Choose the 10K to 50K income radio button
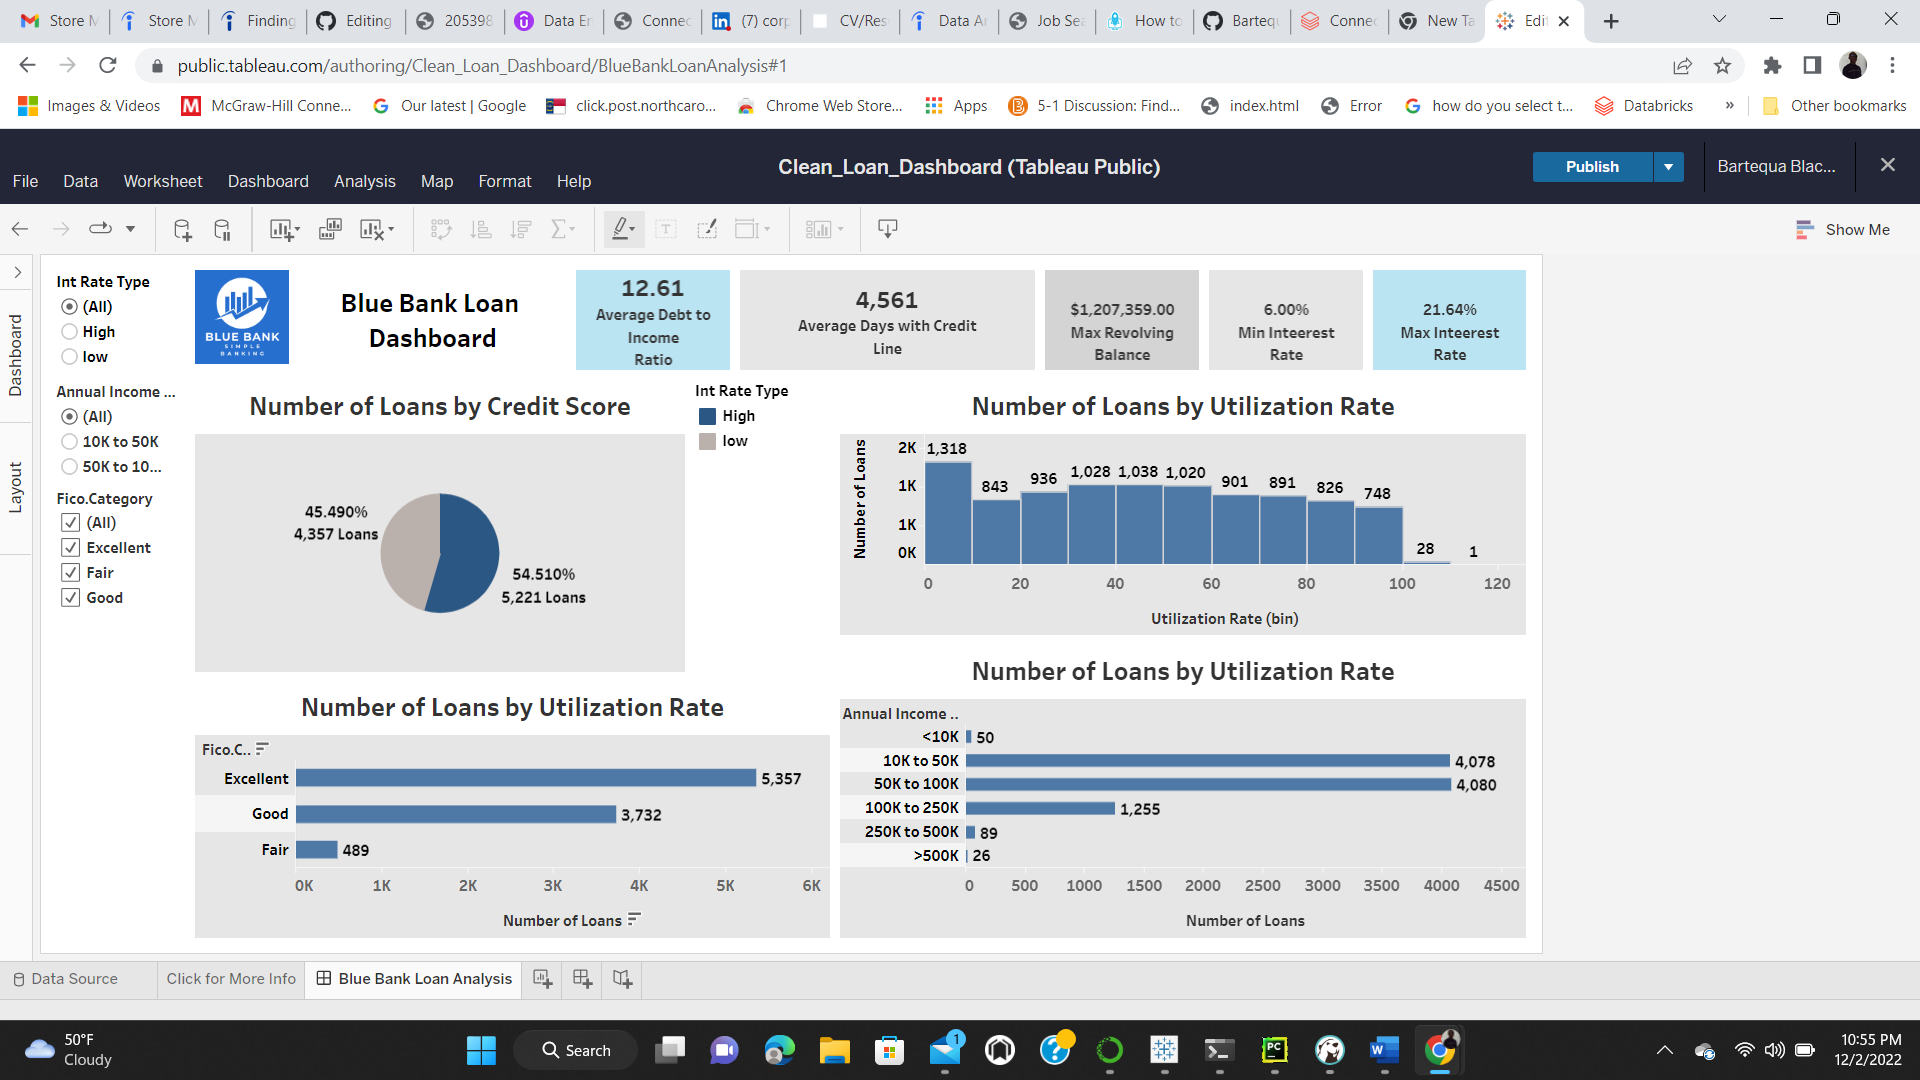The image size is (1920, 1080). tap(69, 441)
